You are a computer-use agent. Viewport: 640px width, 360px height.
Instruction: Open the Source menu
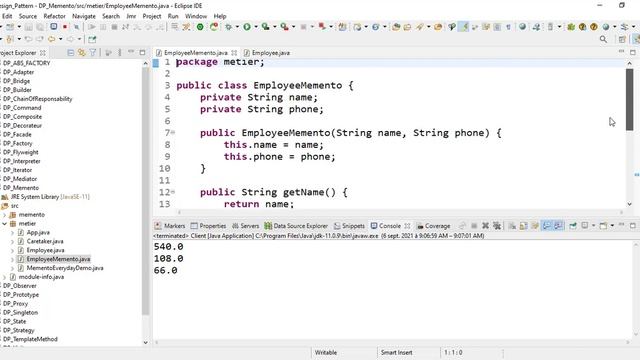28,16
